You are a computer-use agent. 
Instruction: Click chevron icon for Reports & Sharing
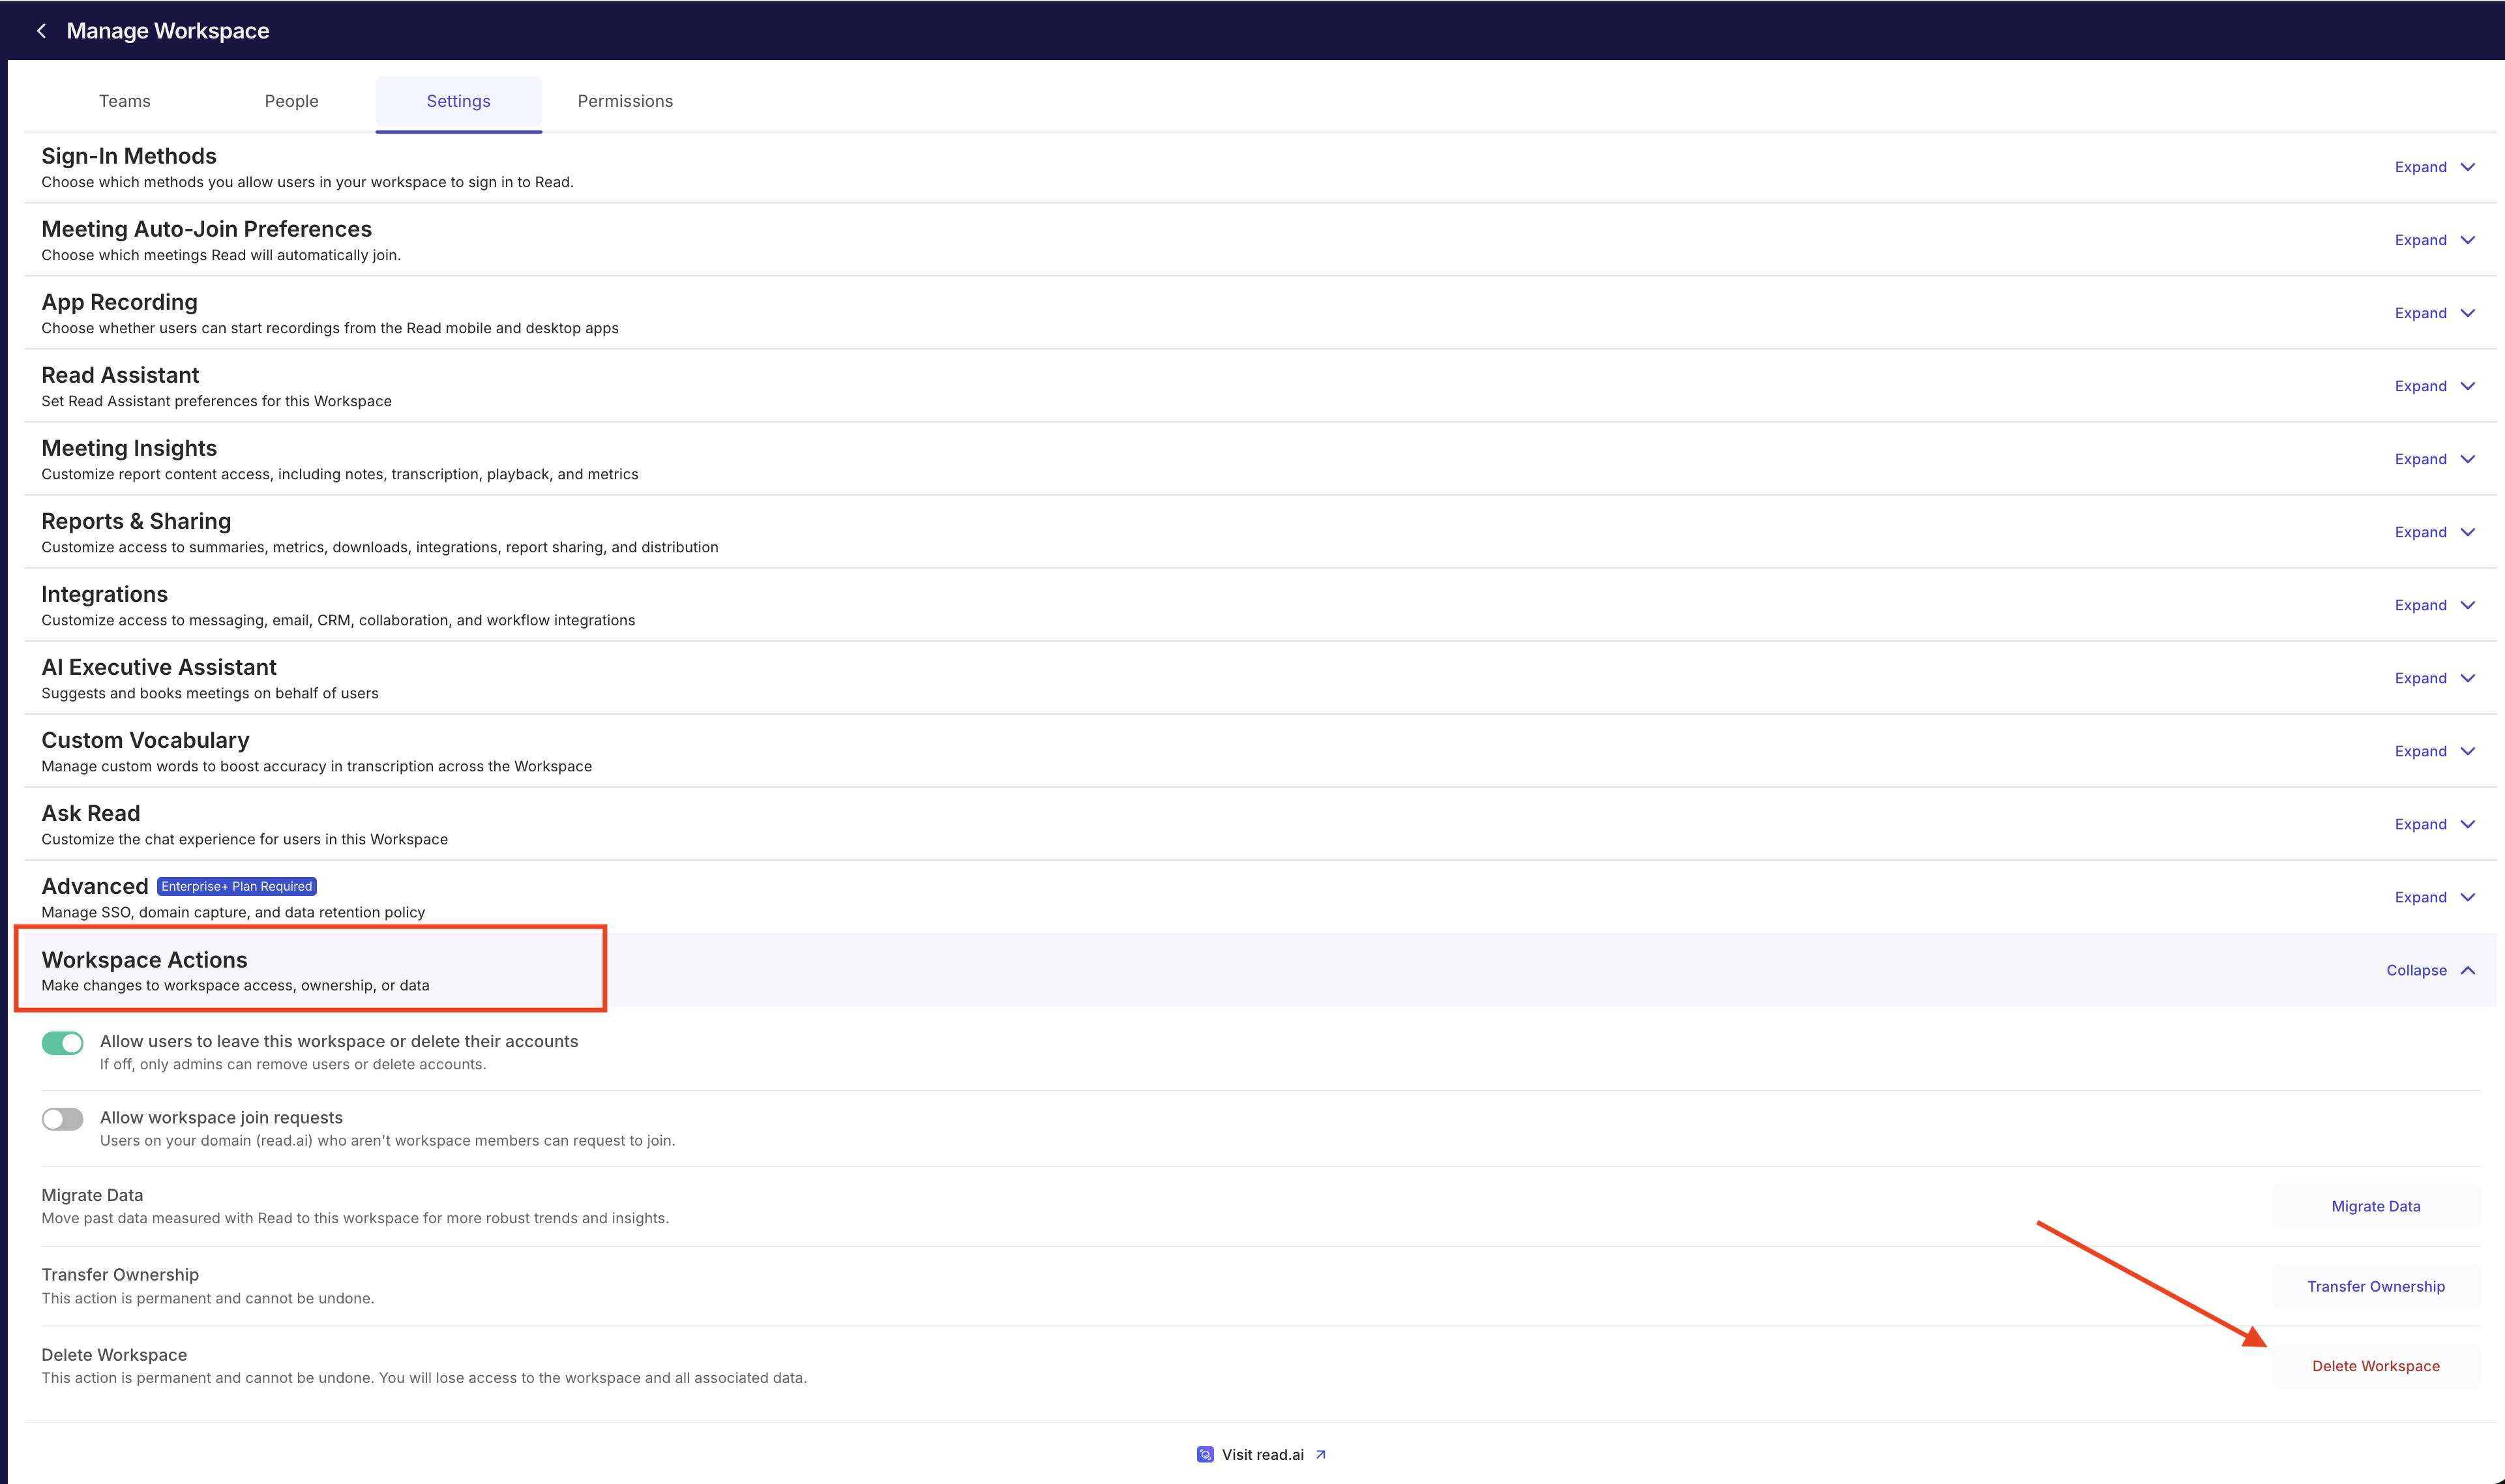(x=2467, y=532)
